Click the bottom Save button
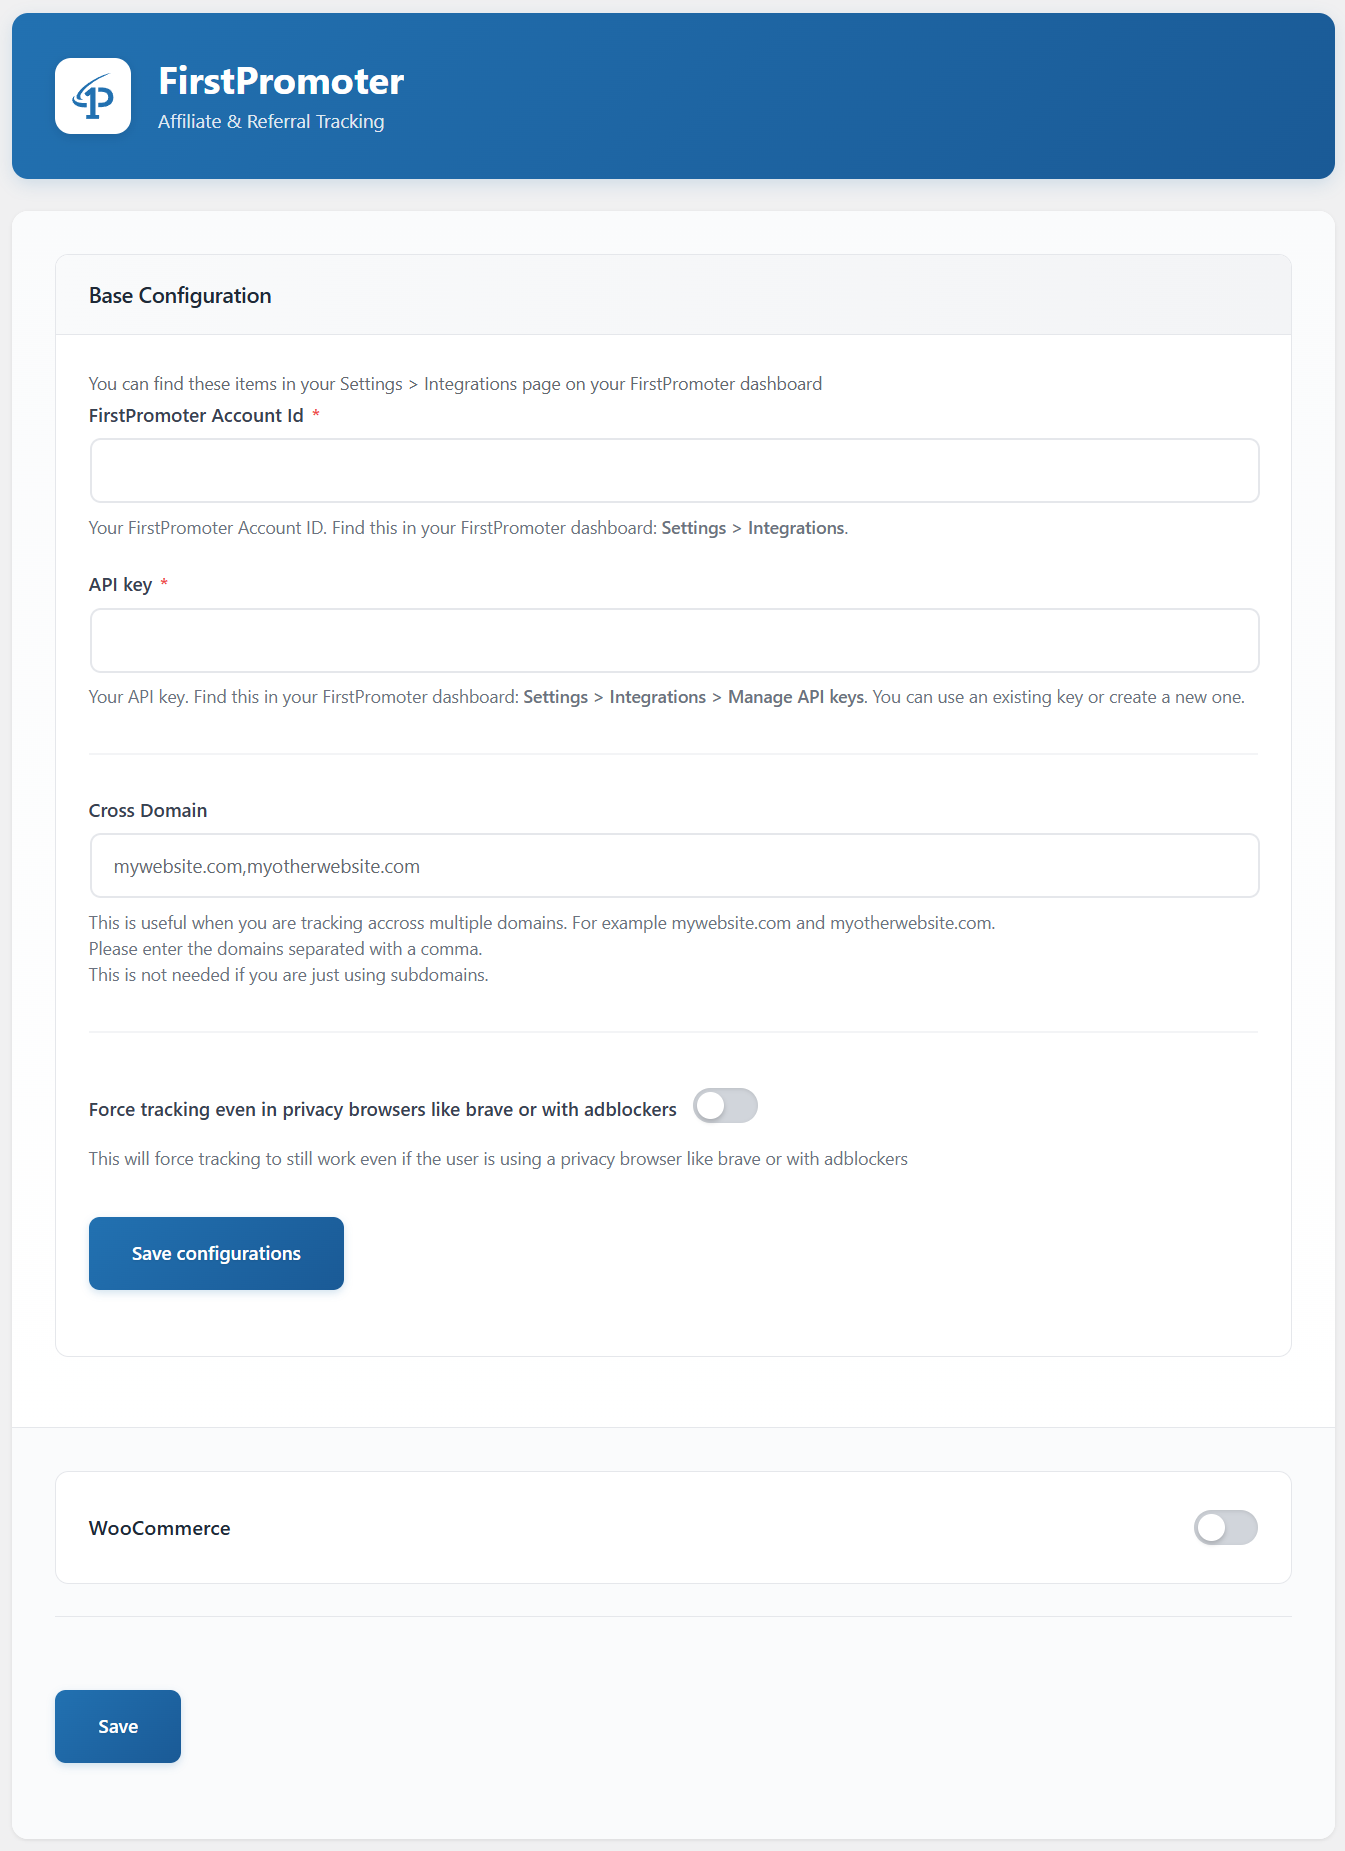 click(118, 1726)
